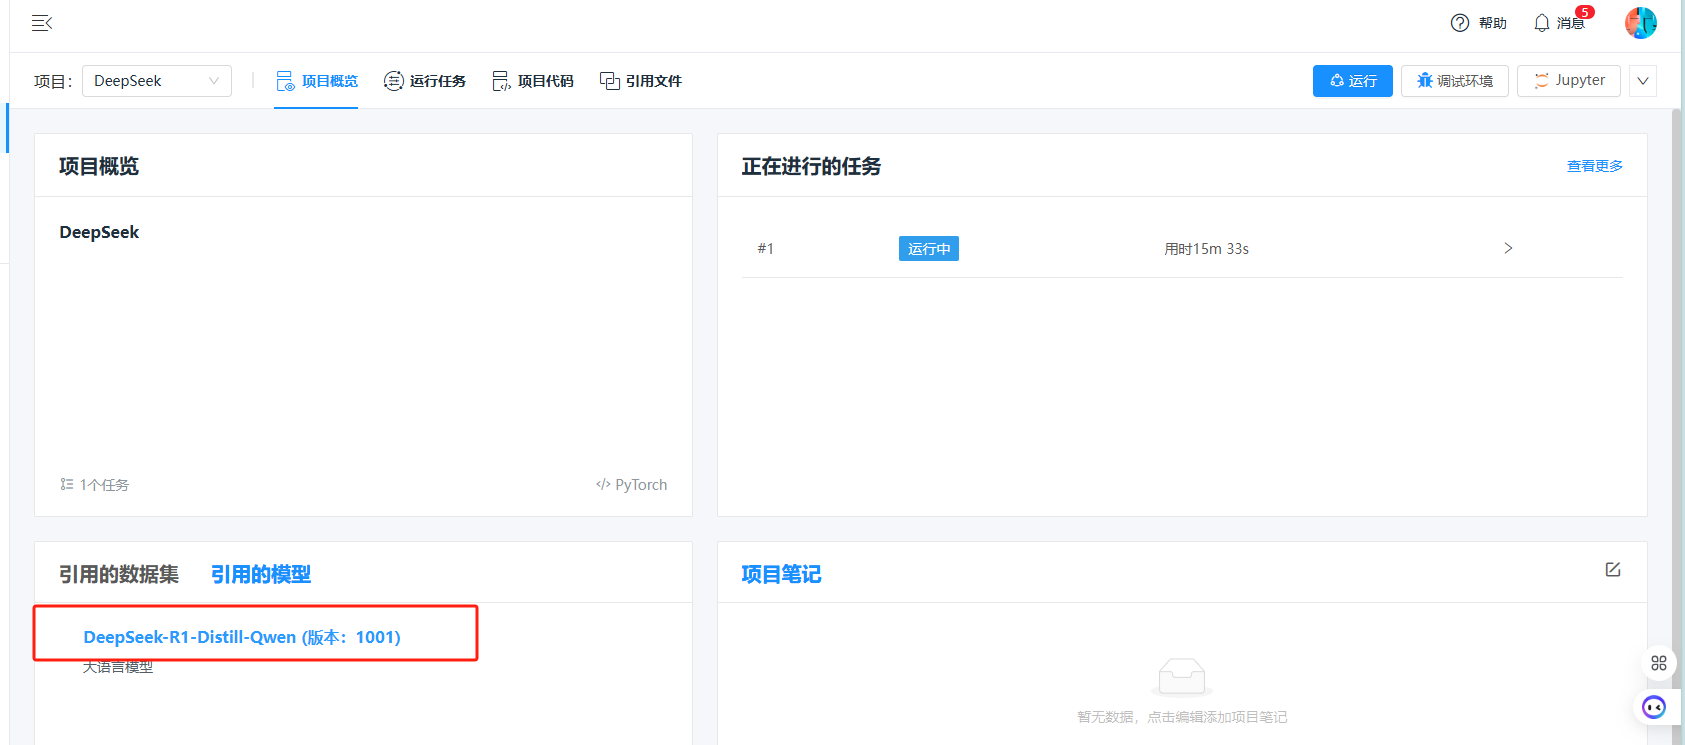The width and height of the screenshot is (1685, 745).
Task: Click the empty-notes inbox placeholder icon
Action: (x=1181, y=677)
